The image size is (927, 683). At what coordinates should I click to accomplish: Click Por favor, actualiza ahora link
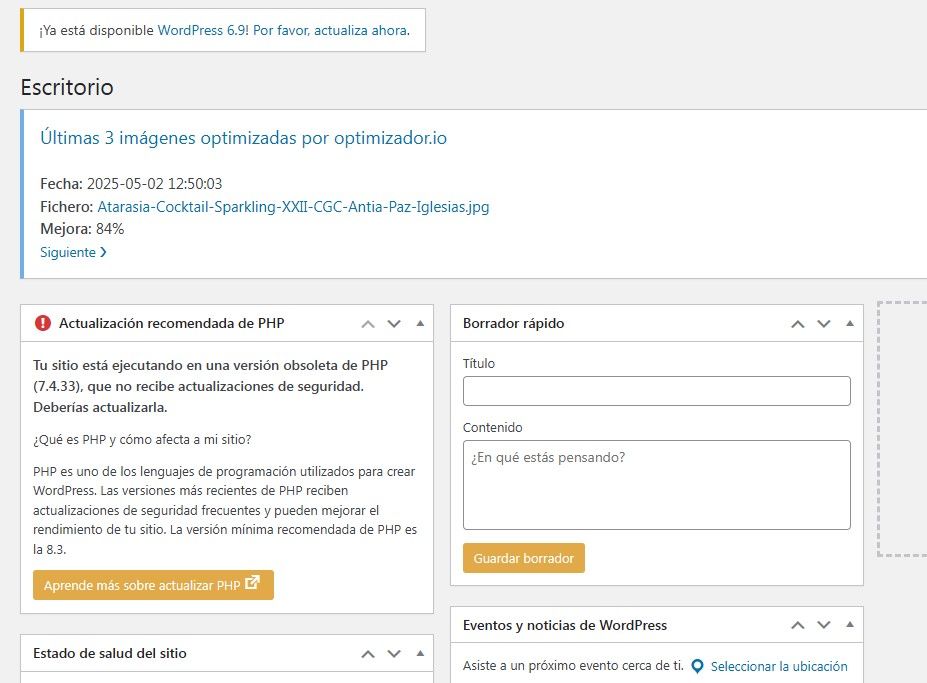click(x=330, y=31)
